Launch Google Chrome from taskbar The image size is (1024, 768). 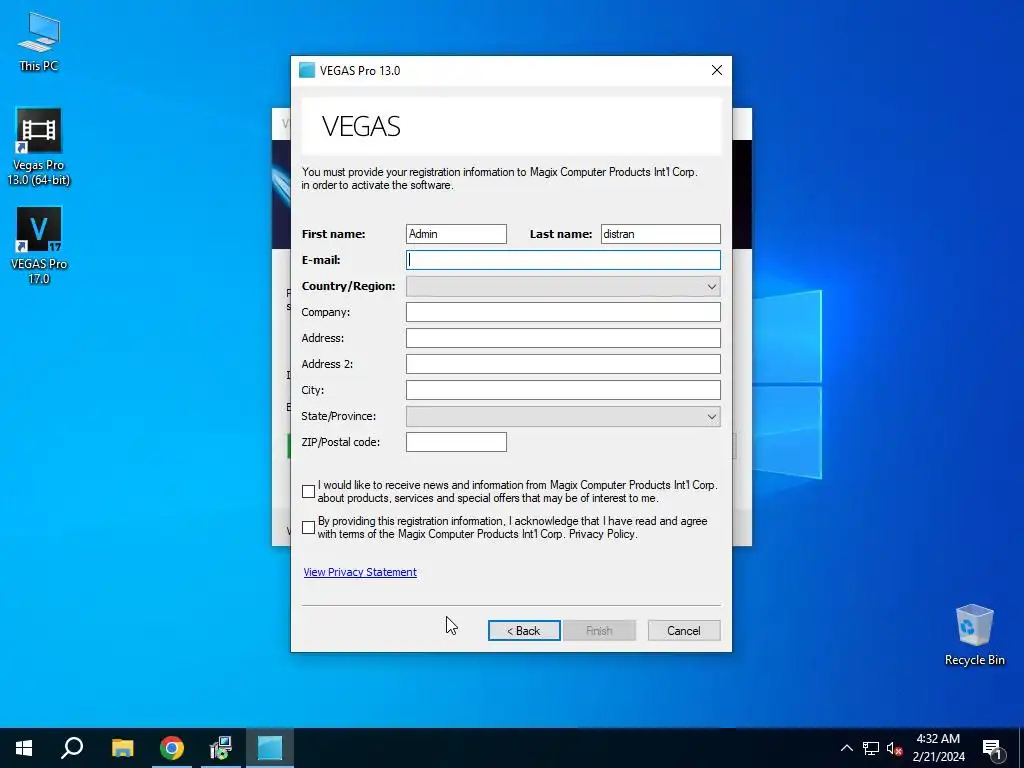coord(172,748)
